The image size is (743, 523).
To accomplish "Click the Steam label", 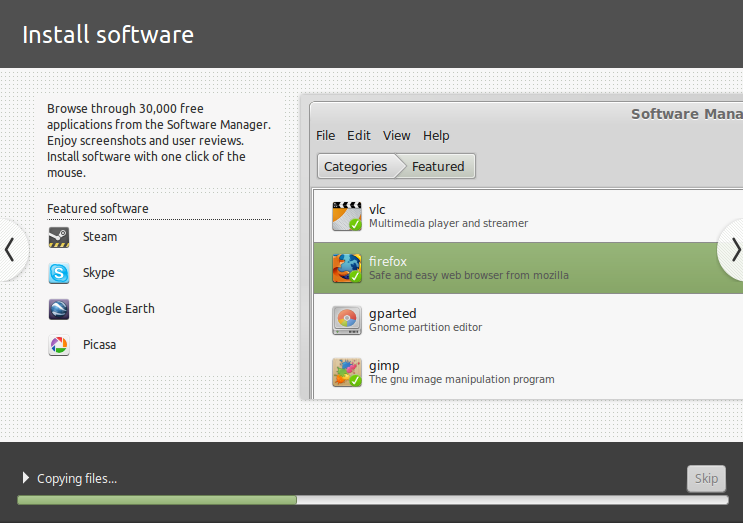I will (100, 237).
